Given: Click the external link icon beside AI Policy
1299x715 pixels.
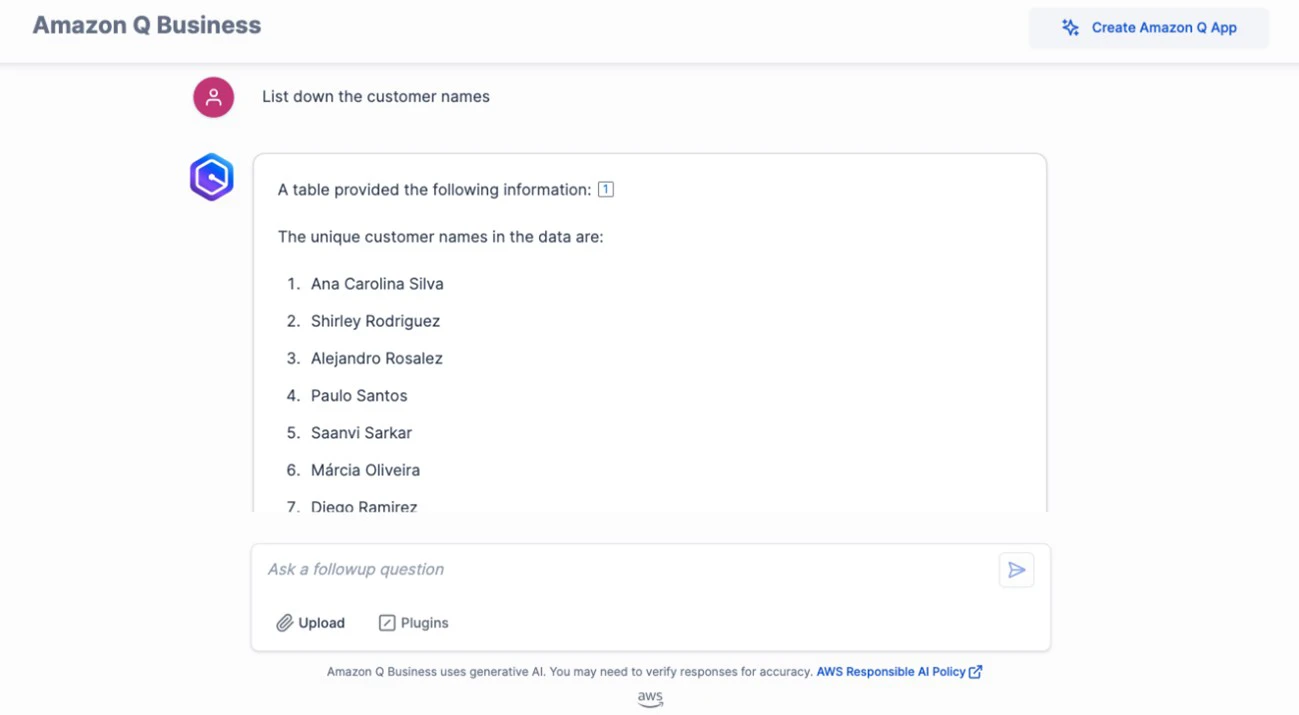Looking at the screenshot, I should [x=976, y=672].
